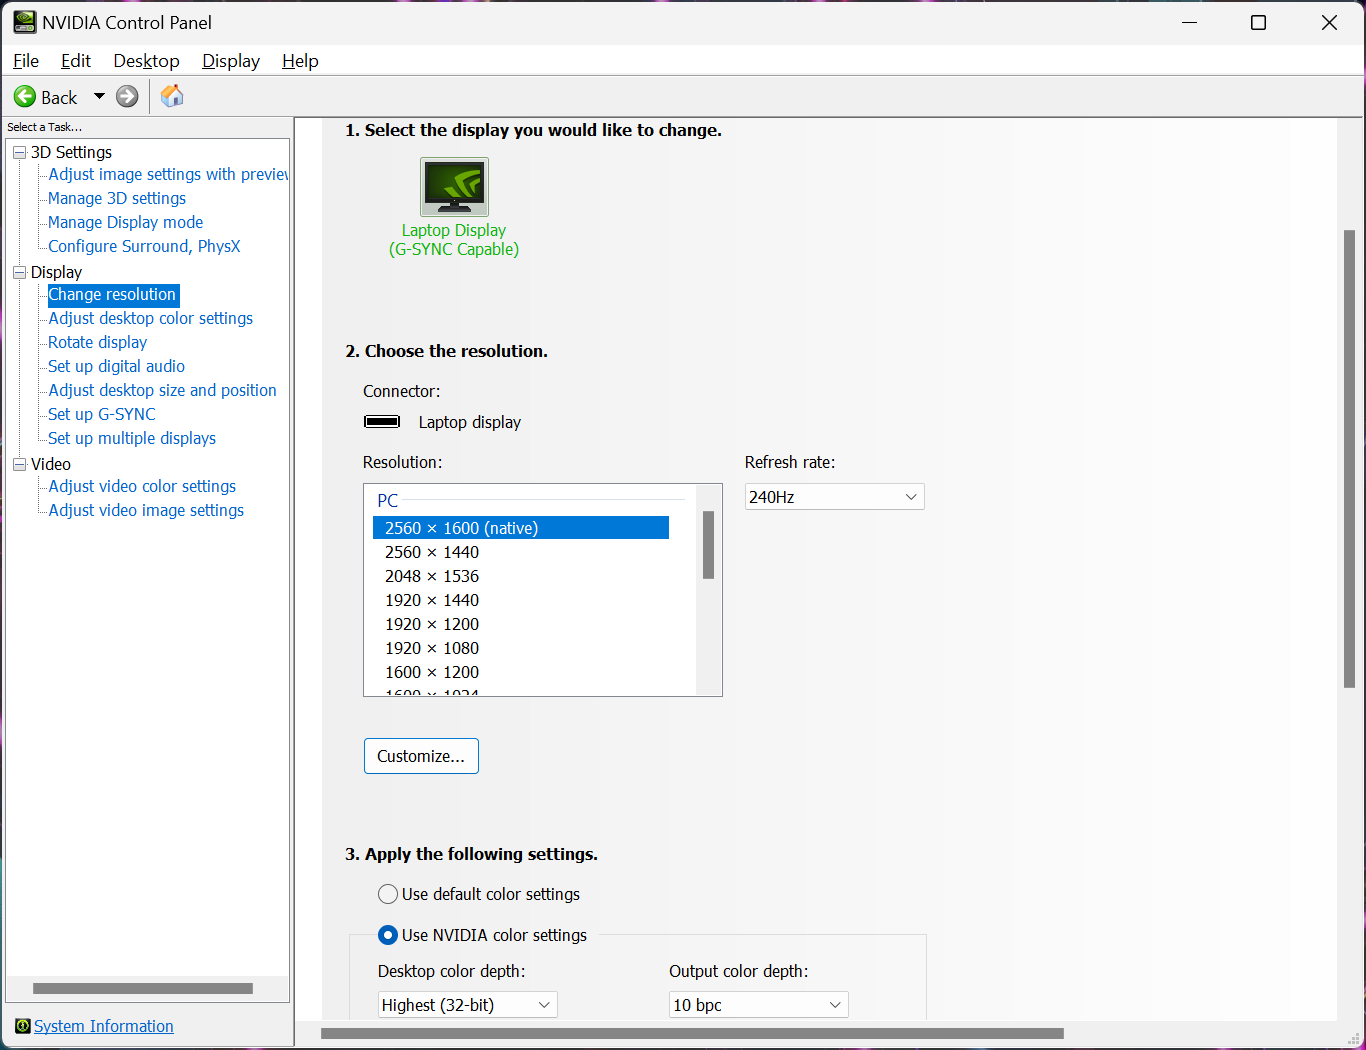This screenshot has width=1366, height=1050.
Task: Click the Forward arrow icon in toolbar
Action: pyautogui.click(x=127, y=96)
